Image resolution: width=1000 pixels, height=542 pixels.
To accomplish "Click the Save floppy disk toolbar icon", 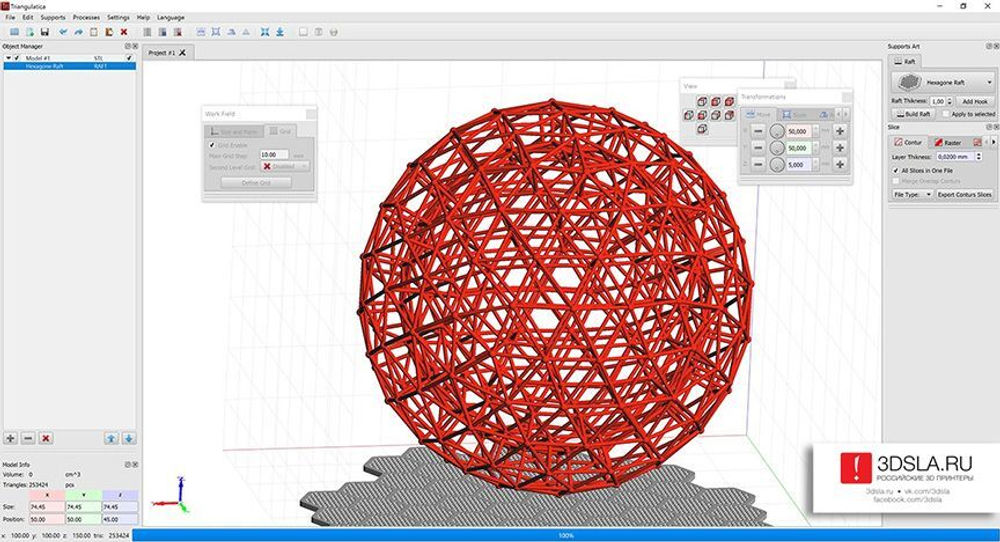I will pos(44,32).
